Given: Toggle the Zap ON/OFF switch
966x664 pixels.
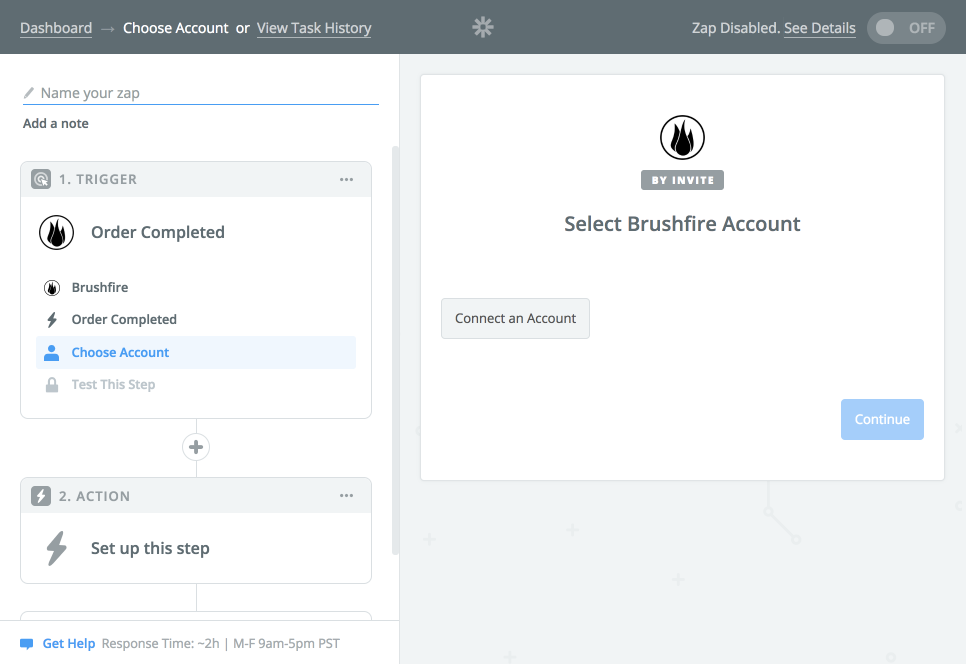Looking at the screenshot, I should coord(906,28).
